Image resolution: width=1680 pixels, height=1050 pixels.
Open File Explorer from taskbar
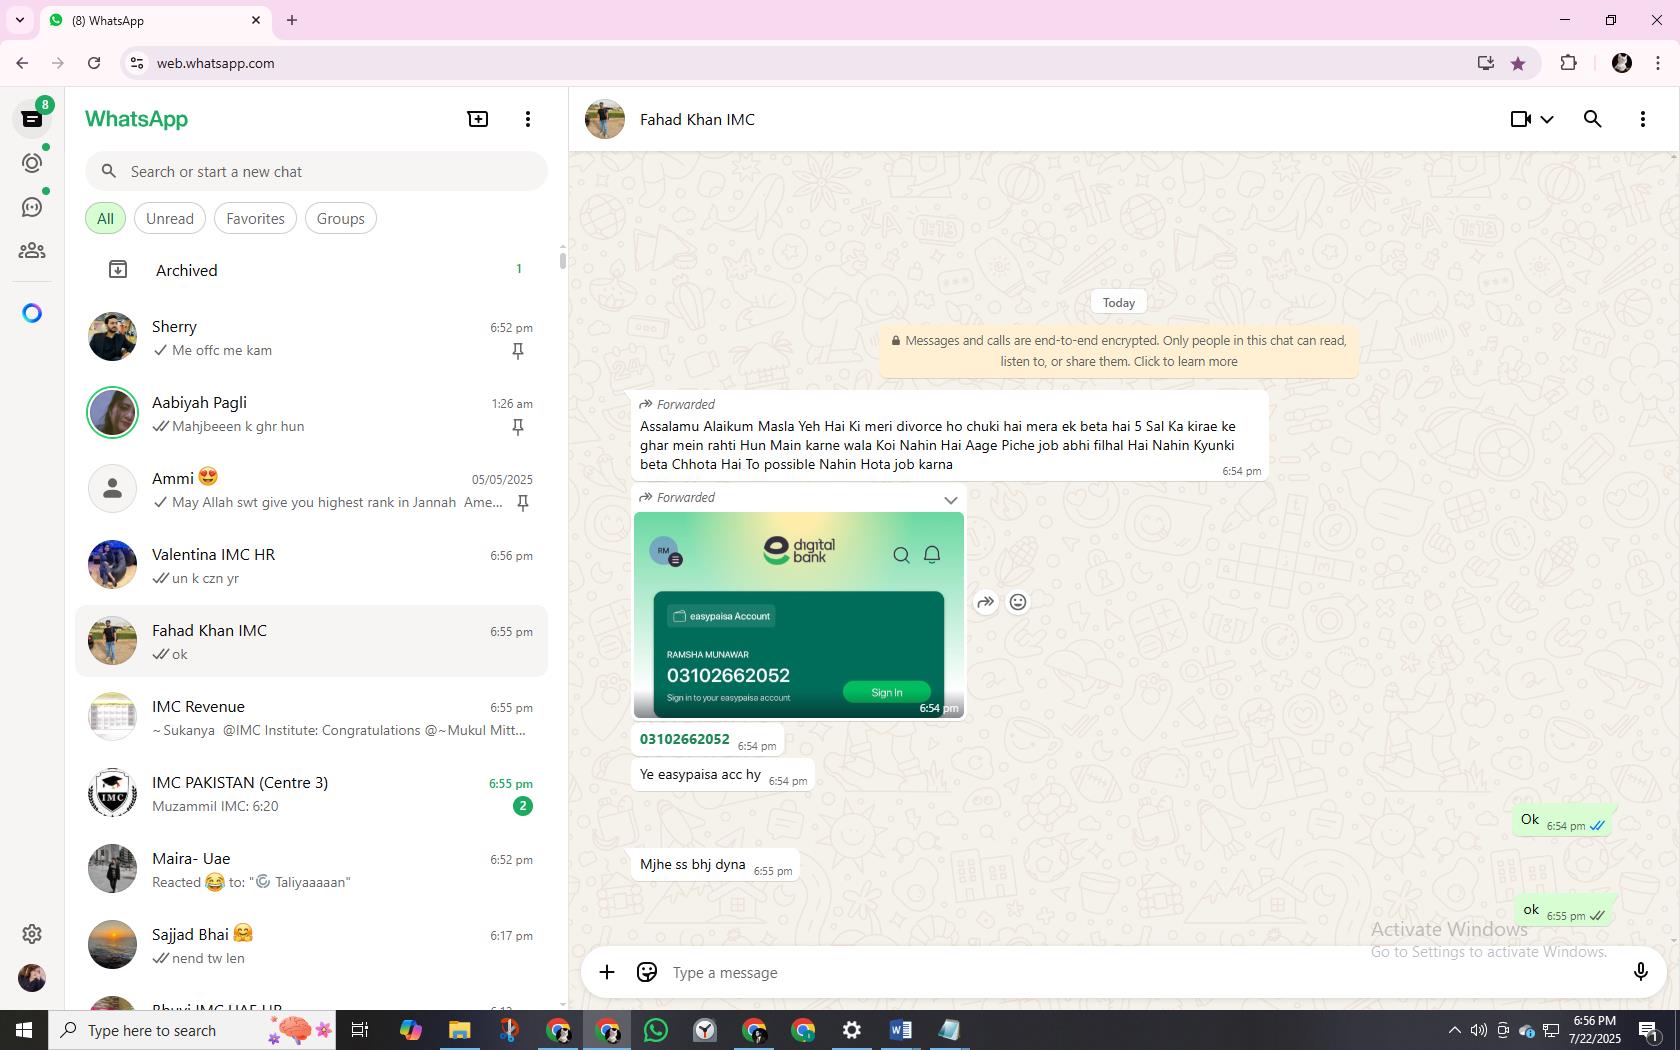point(459,1030)
